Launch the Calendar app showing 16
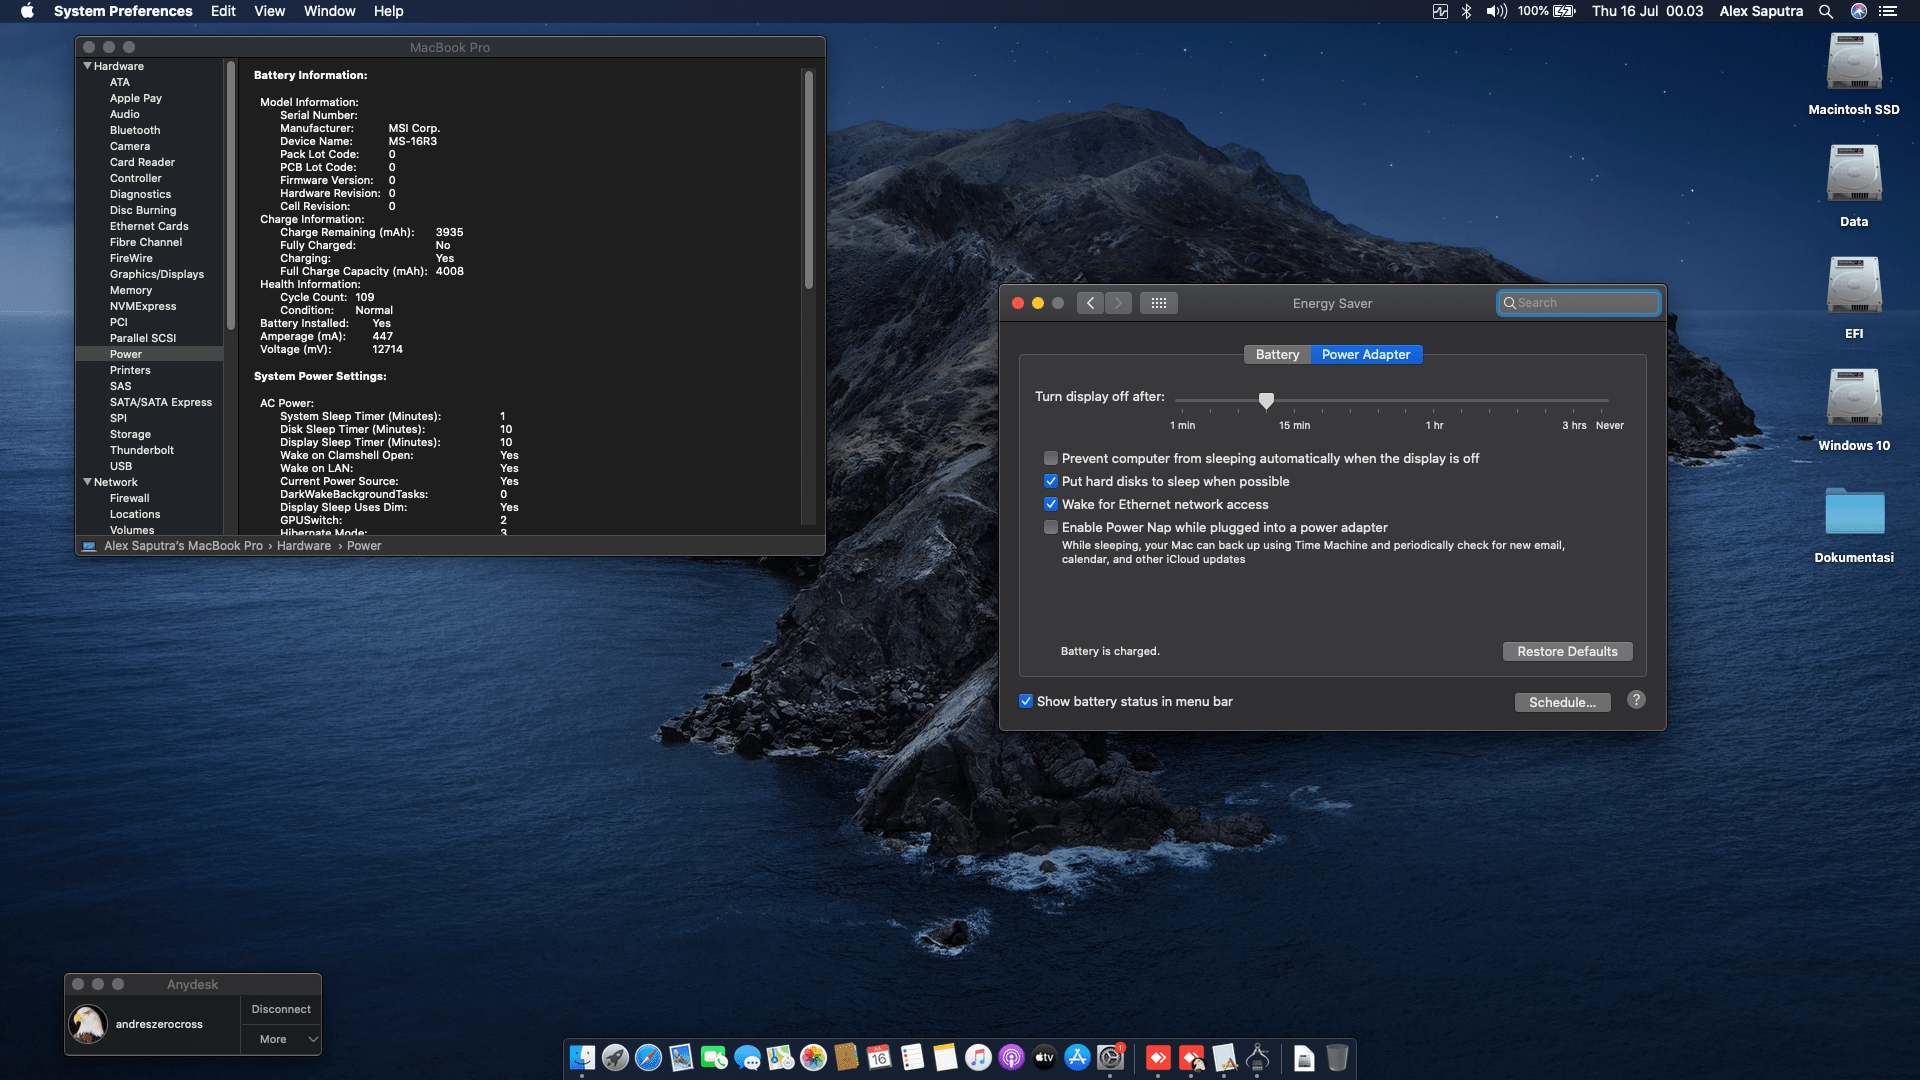The width and height of the screenshot is (1920, 1080). pyautogui.click(x=879, y=1057)
